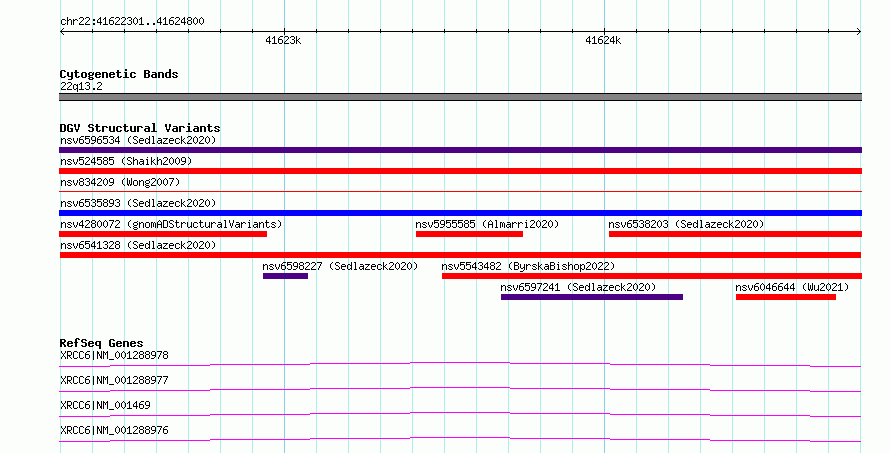The height and width of the screenshot is (453, 890).
Task: Click the red nsv6538203 variant bar
Action: pyautogui.click(x=735, y=234)
